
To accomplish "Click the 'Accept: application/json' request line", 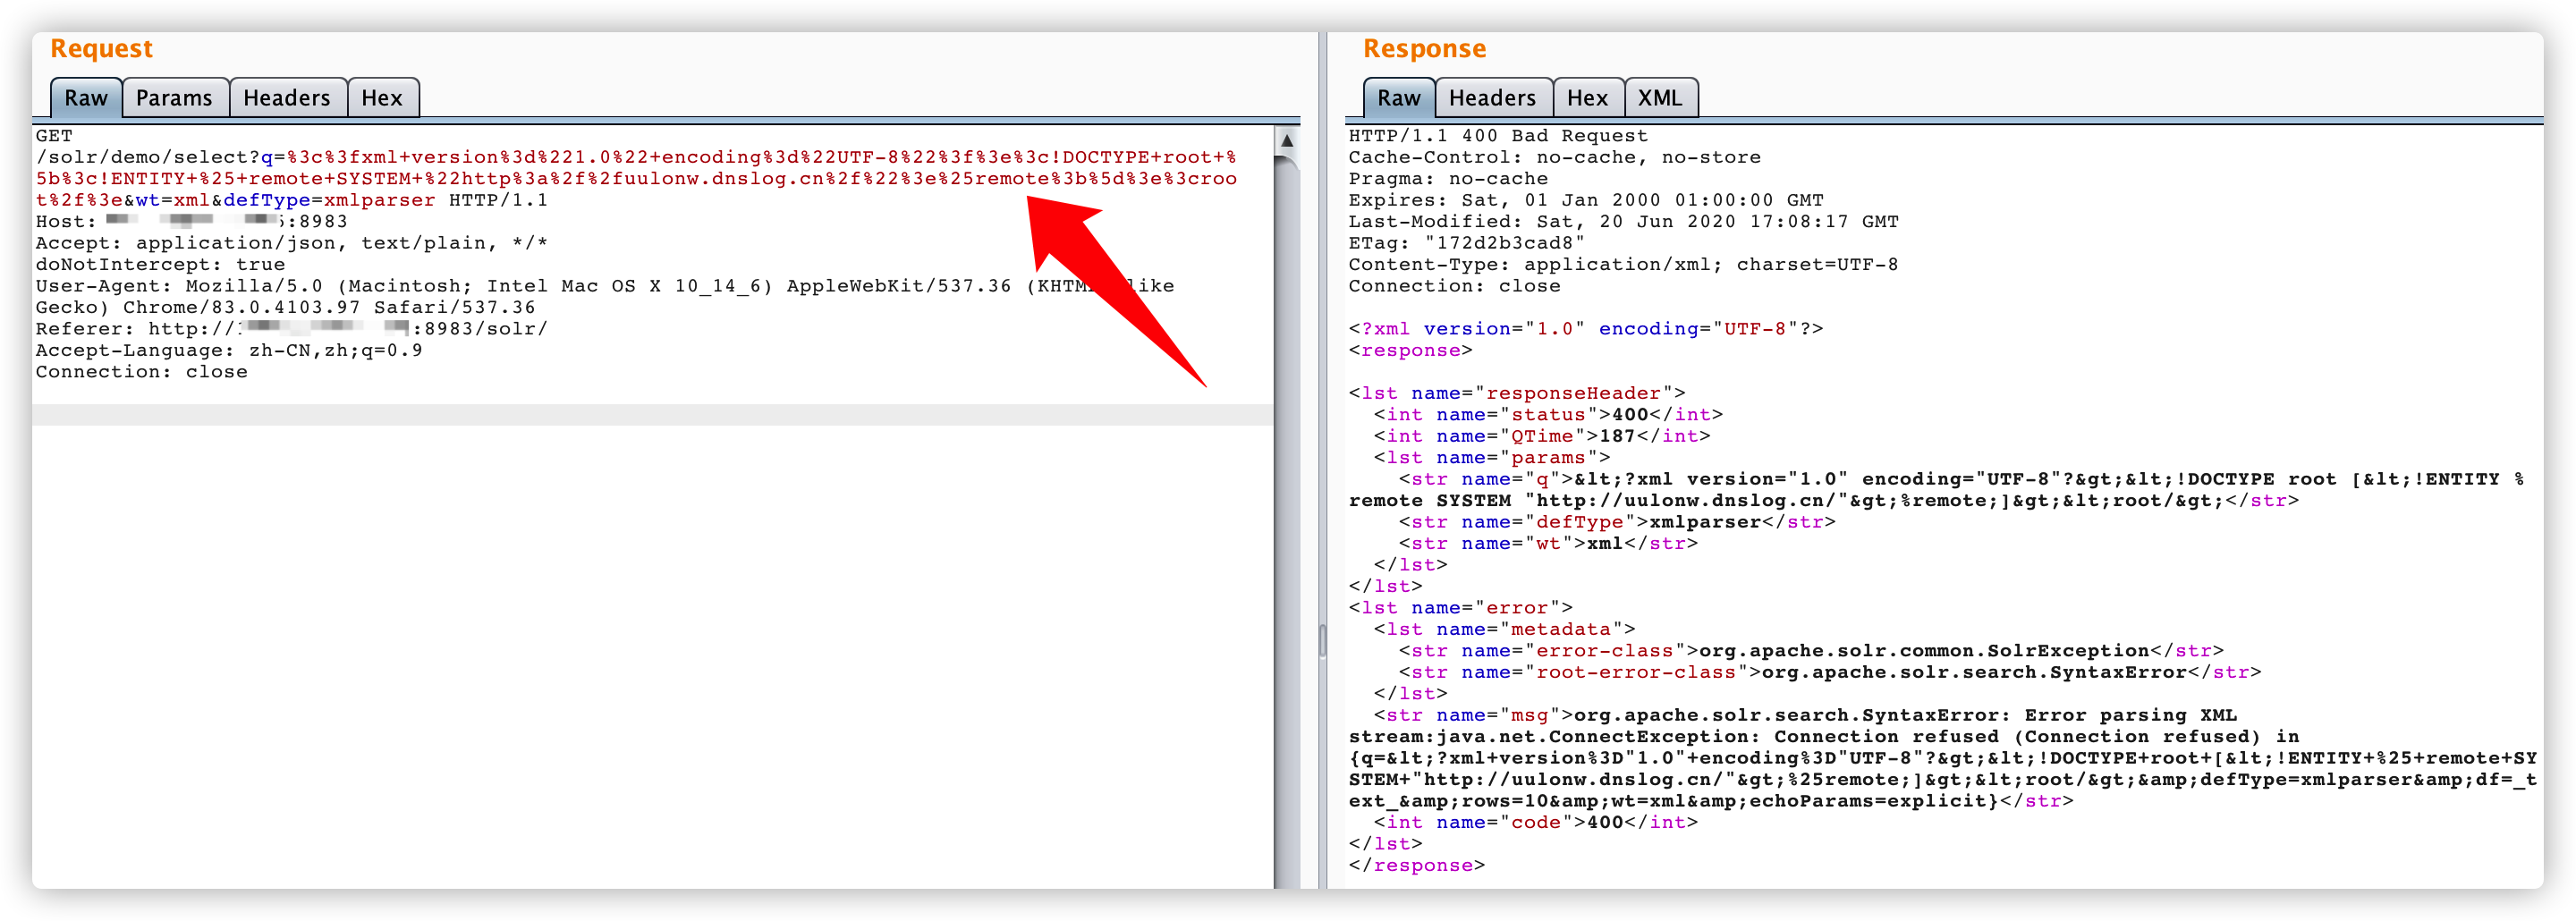I will pos(291,243).
